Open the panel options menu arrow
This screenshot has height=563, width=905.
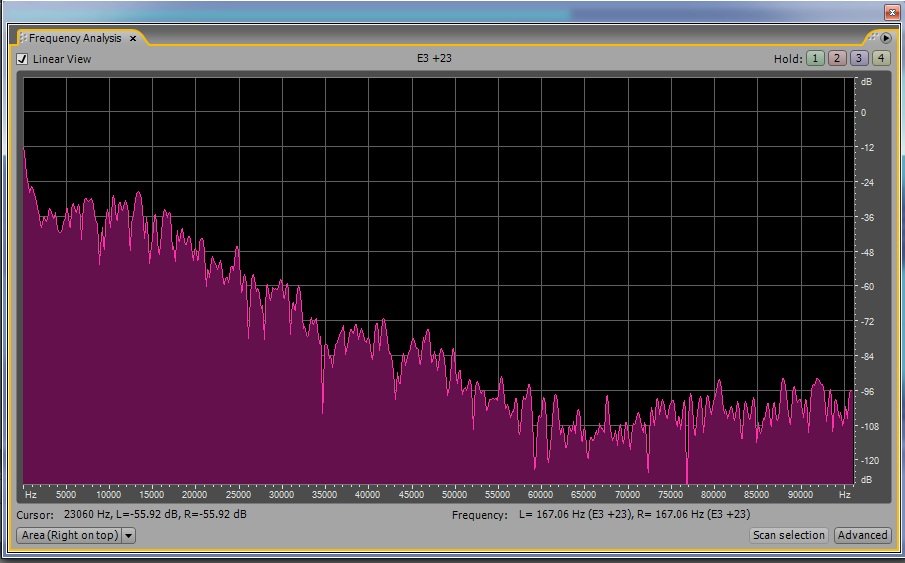pos(886,38)
